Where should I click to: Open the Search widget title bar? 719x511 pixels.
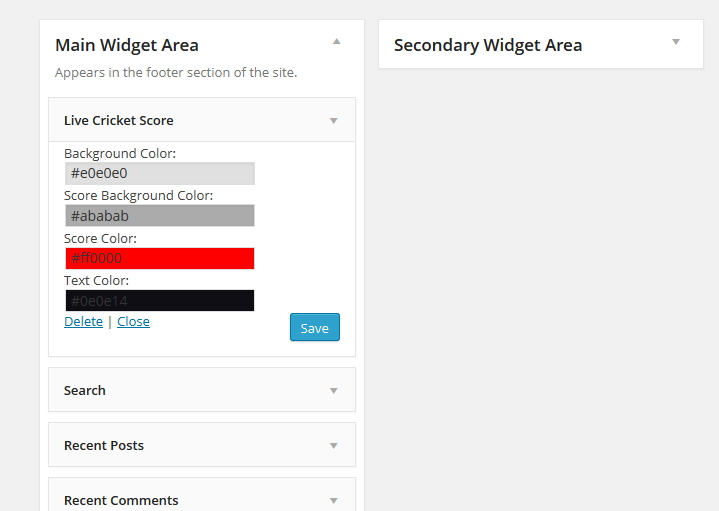85,391
